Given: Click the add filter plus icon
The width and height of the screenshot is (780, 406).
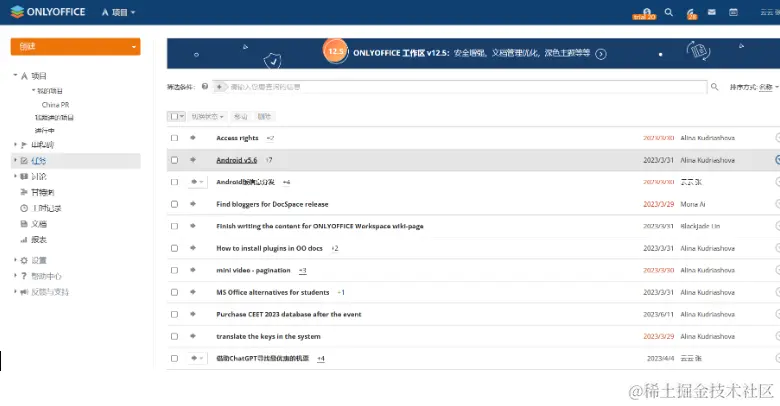Looking at the screenshot, I should (219, 87).
